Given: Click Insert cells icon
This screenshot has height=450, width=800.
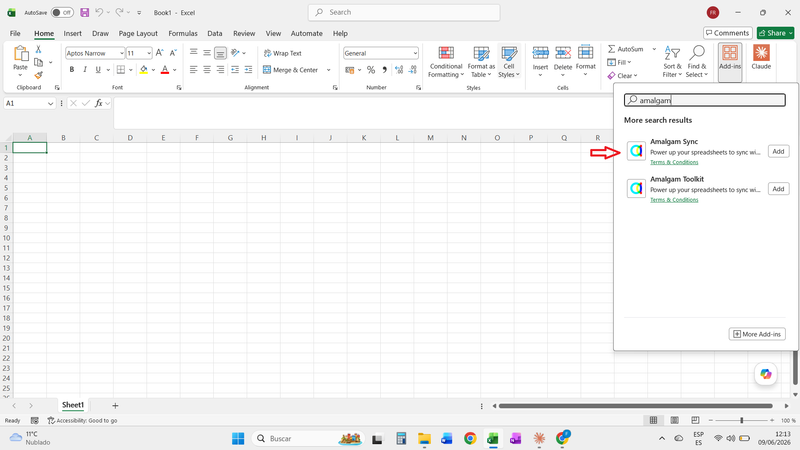Looking at the screenshot, I should point(540,53).
